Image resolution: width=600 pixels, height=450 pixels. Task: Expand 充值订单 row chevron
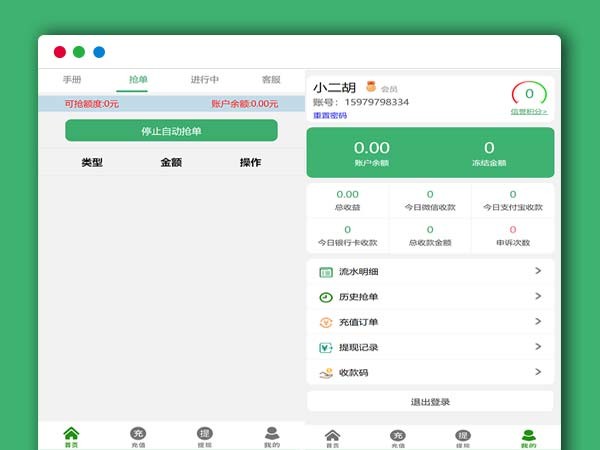538,322
